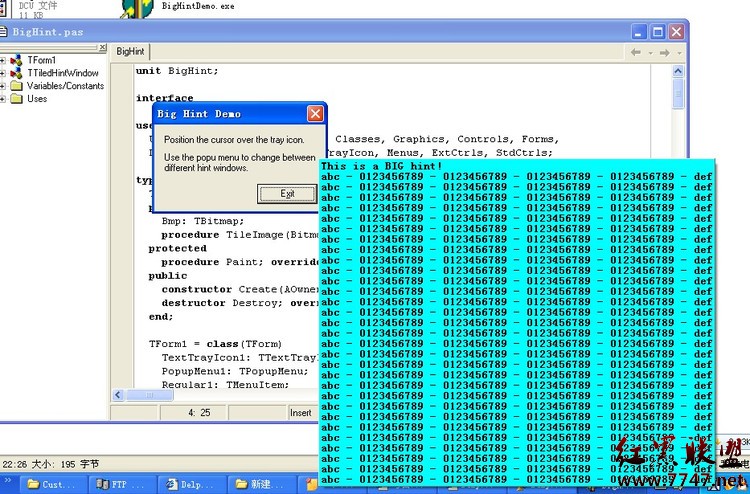
Task: Click the Insert mode status indicator
Action: click(x=300, y=413)
